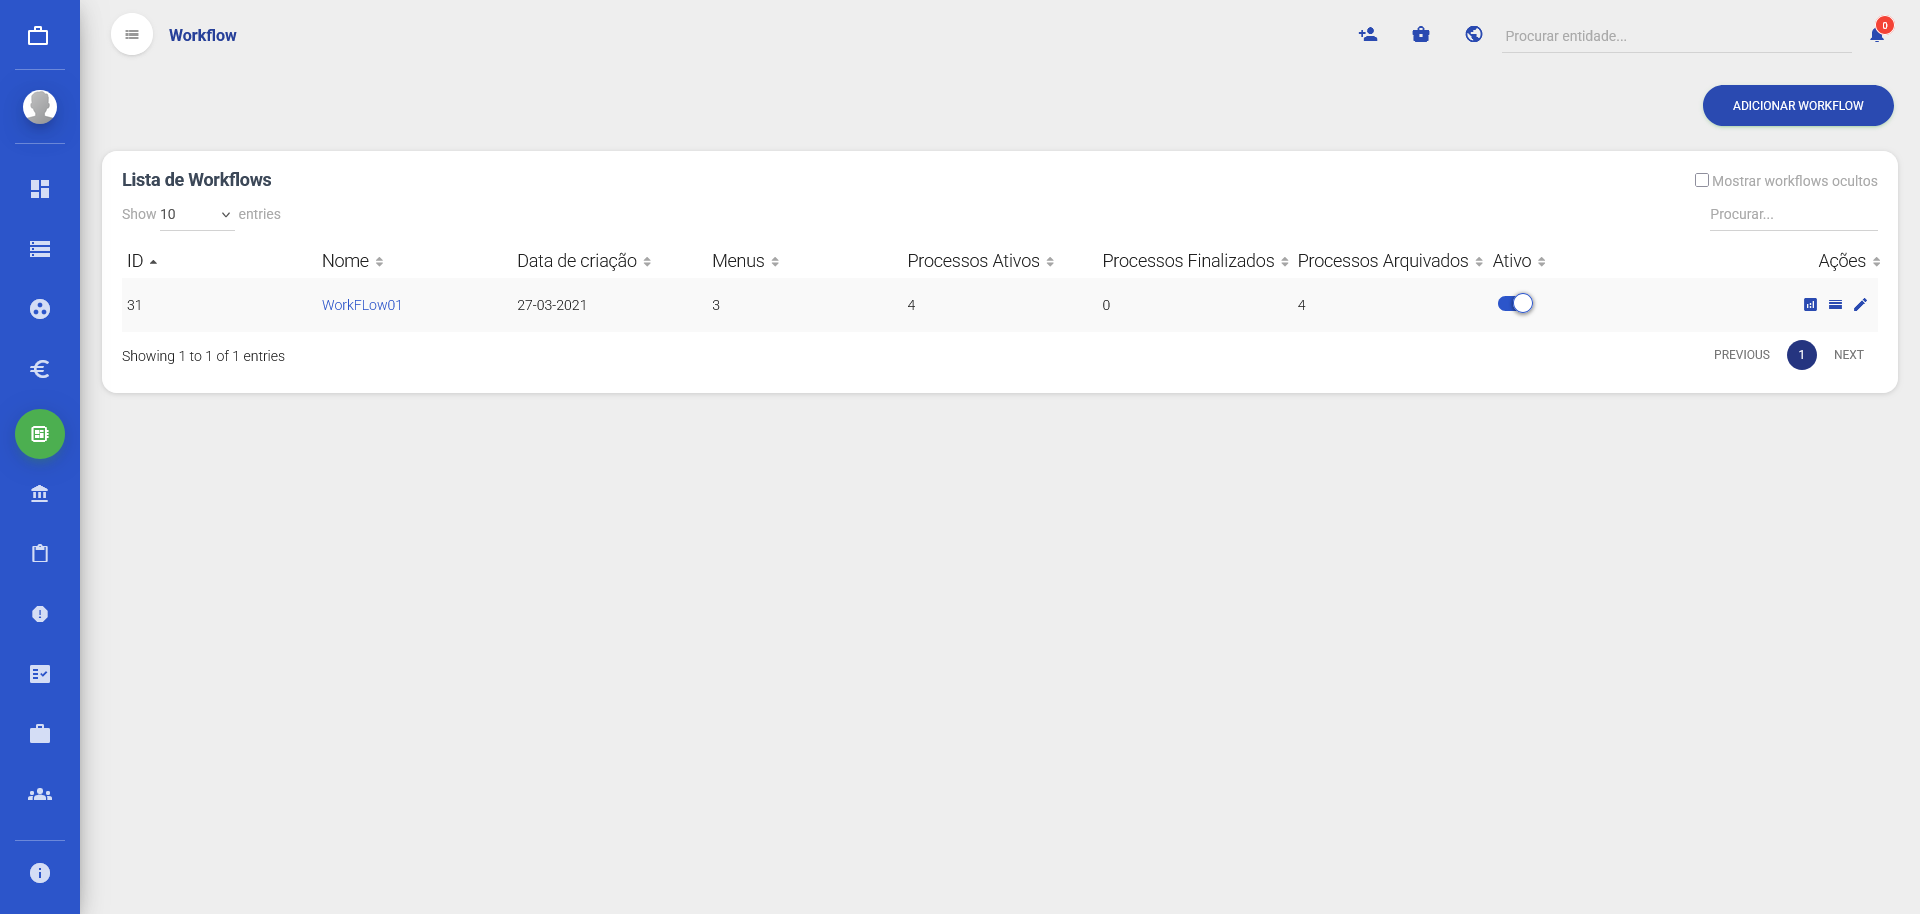This screenshot has width=1920, height=914.
Task: Click the globe icon in top bar
Action: pyautogui.click(x=1473, y=35)
